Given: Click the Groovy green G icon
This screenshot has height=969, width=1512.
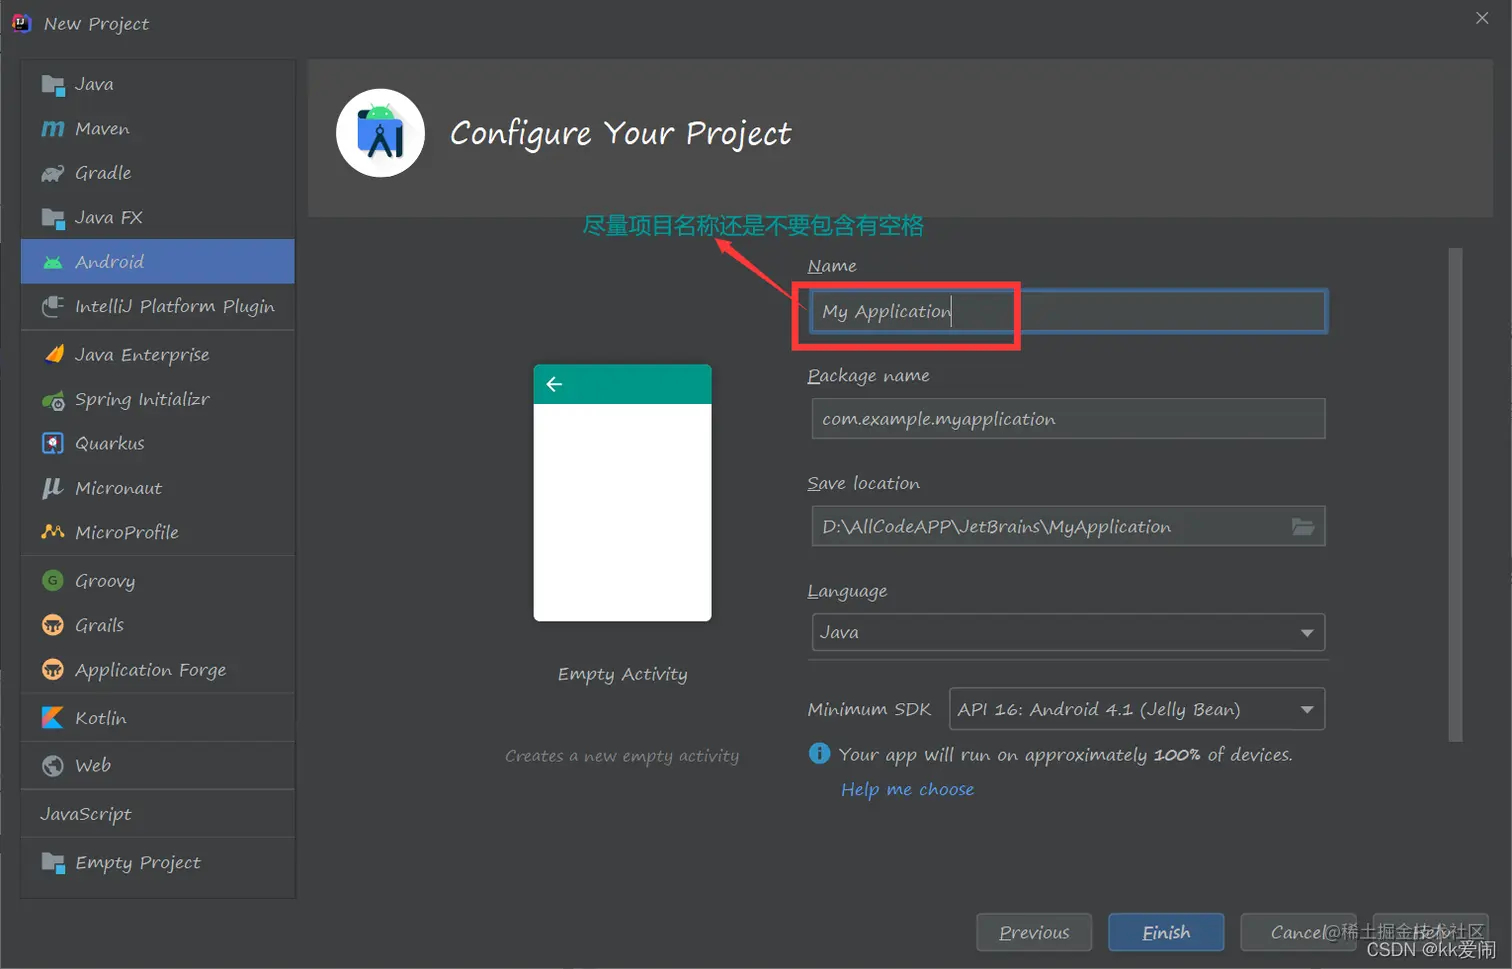Looking at the screenshot, I should click(53, 580).
